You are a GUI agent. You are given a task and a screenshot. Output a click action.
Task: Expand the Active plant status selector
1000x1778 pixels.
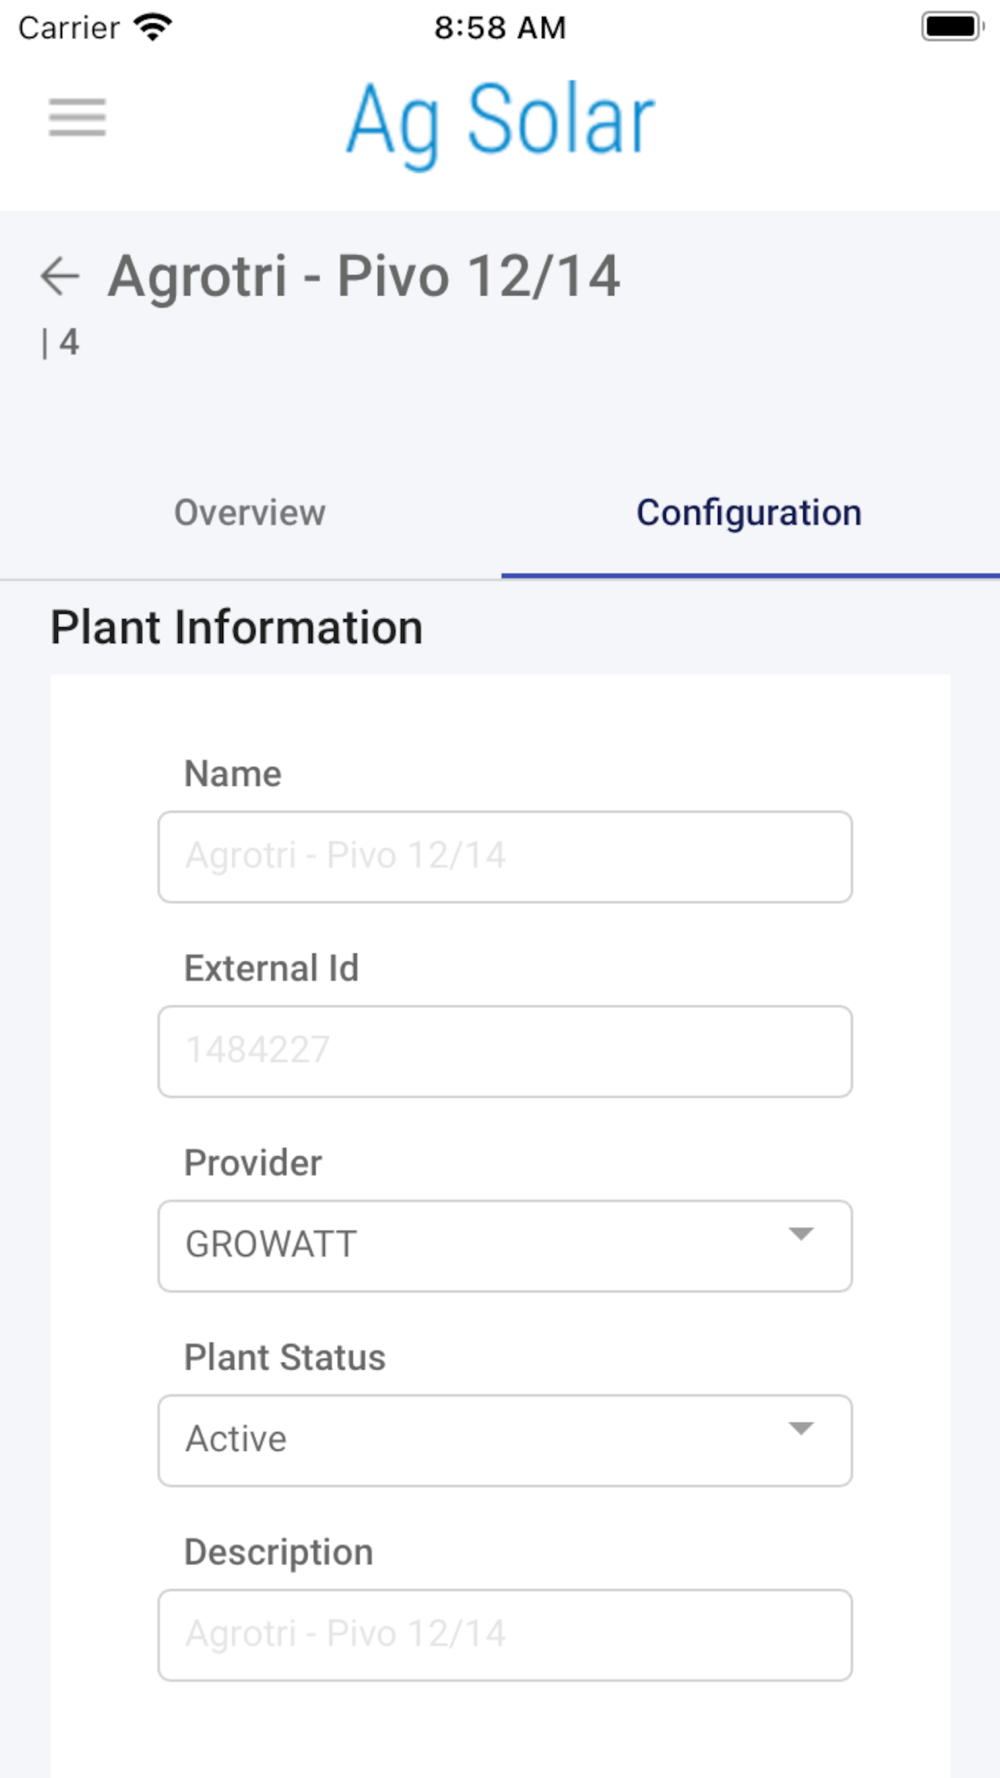[480, 1440]
